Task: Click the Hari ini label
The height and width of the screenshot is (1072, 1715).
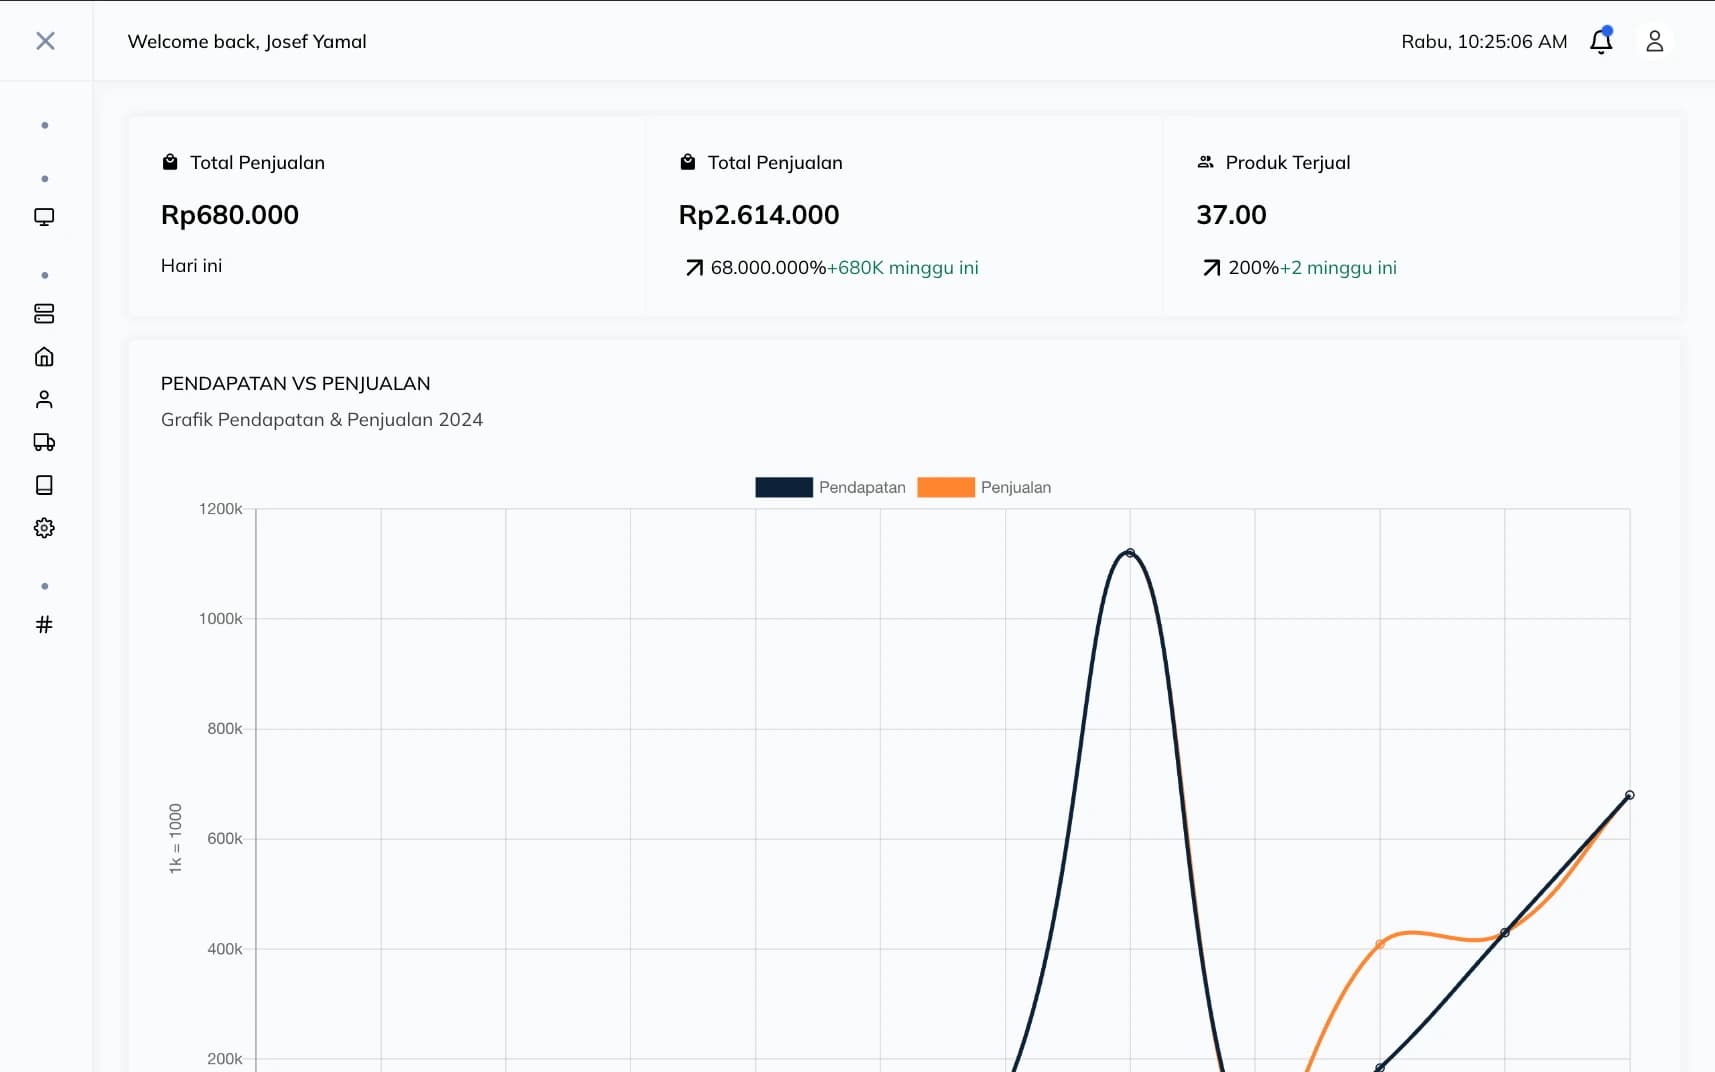Action: pyautogui.click(x=191, y=266)
